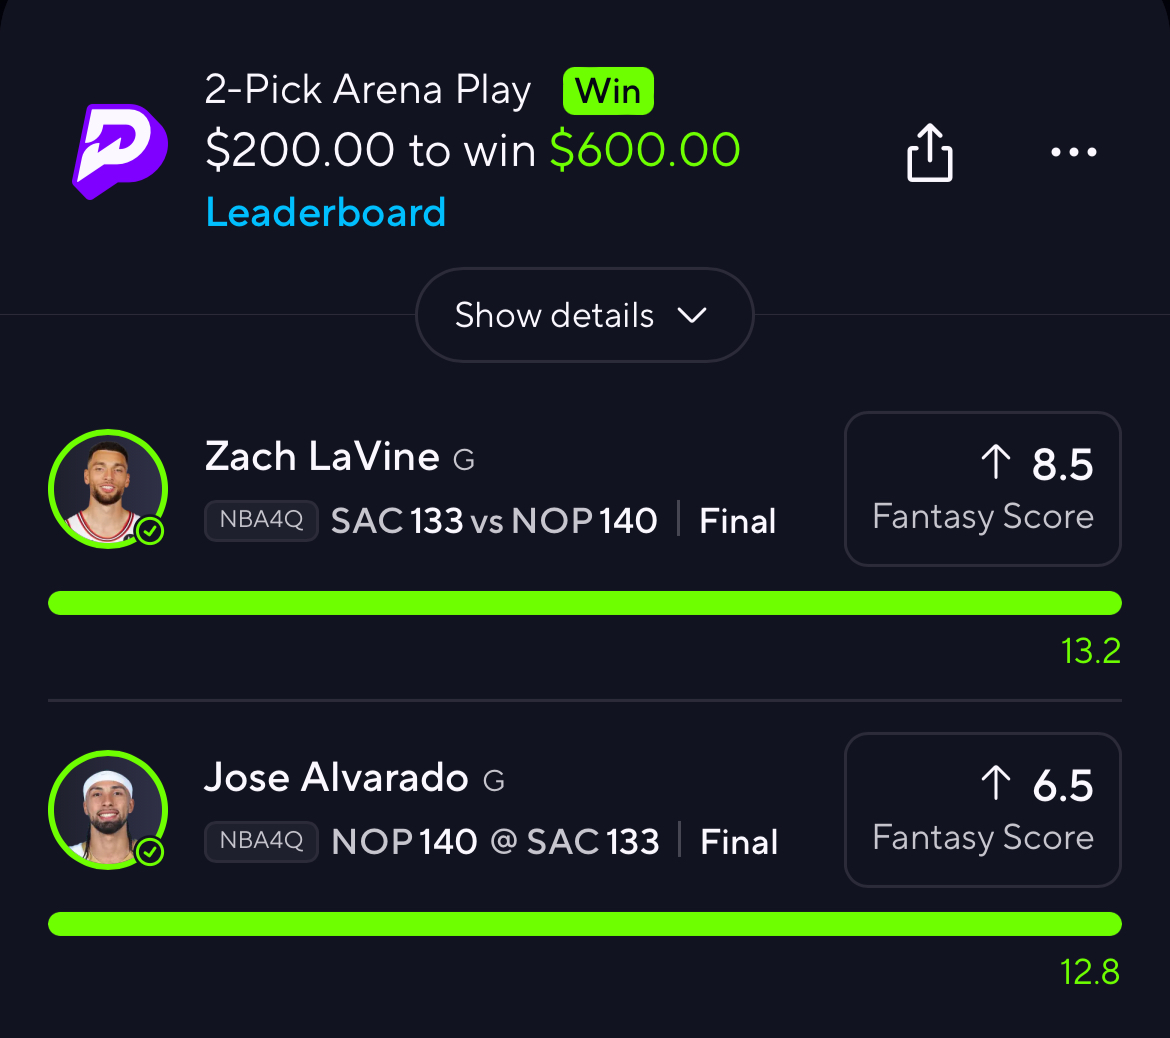
Task: Tap the NBA4Q tag under Zach LaVine
Action: click(261, 521)
